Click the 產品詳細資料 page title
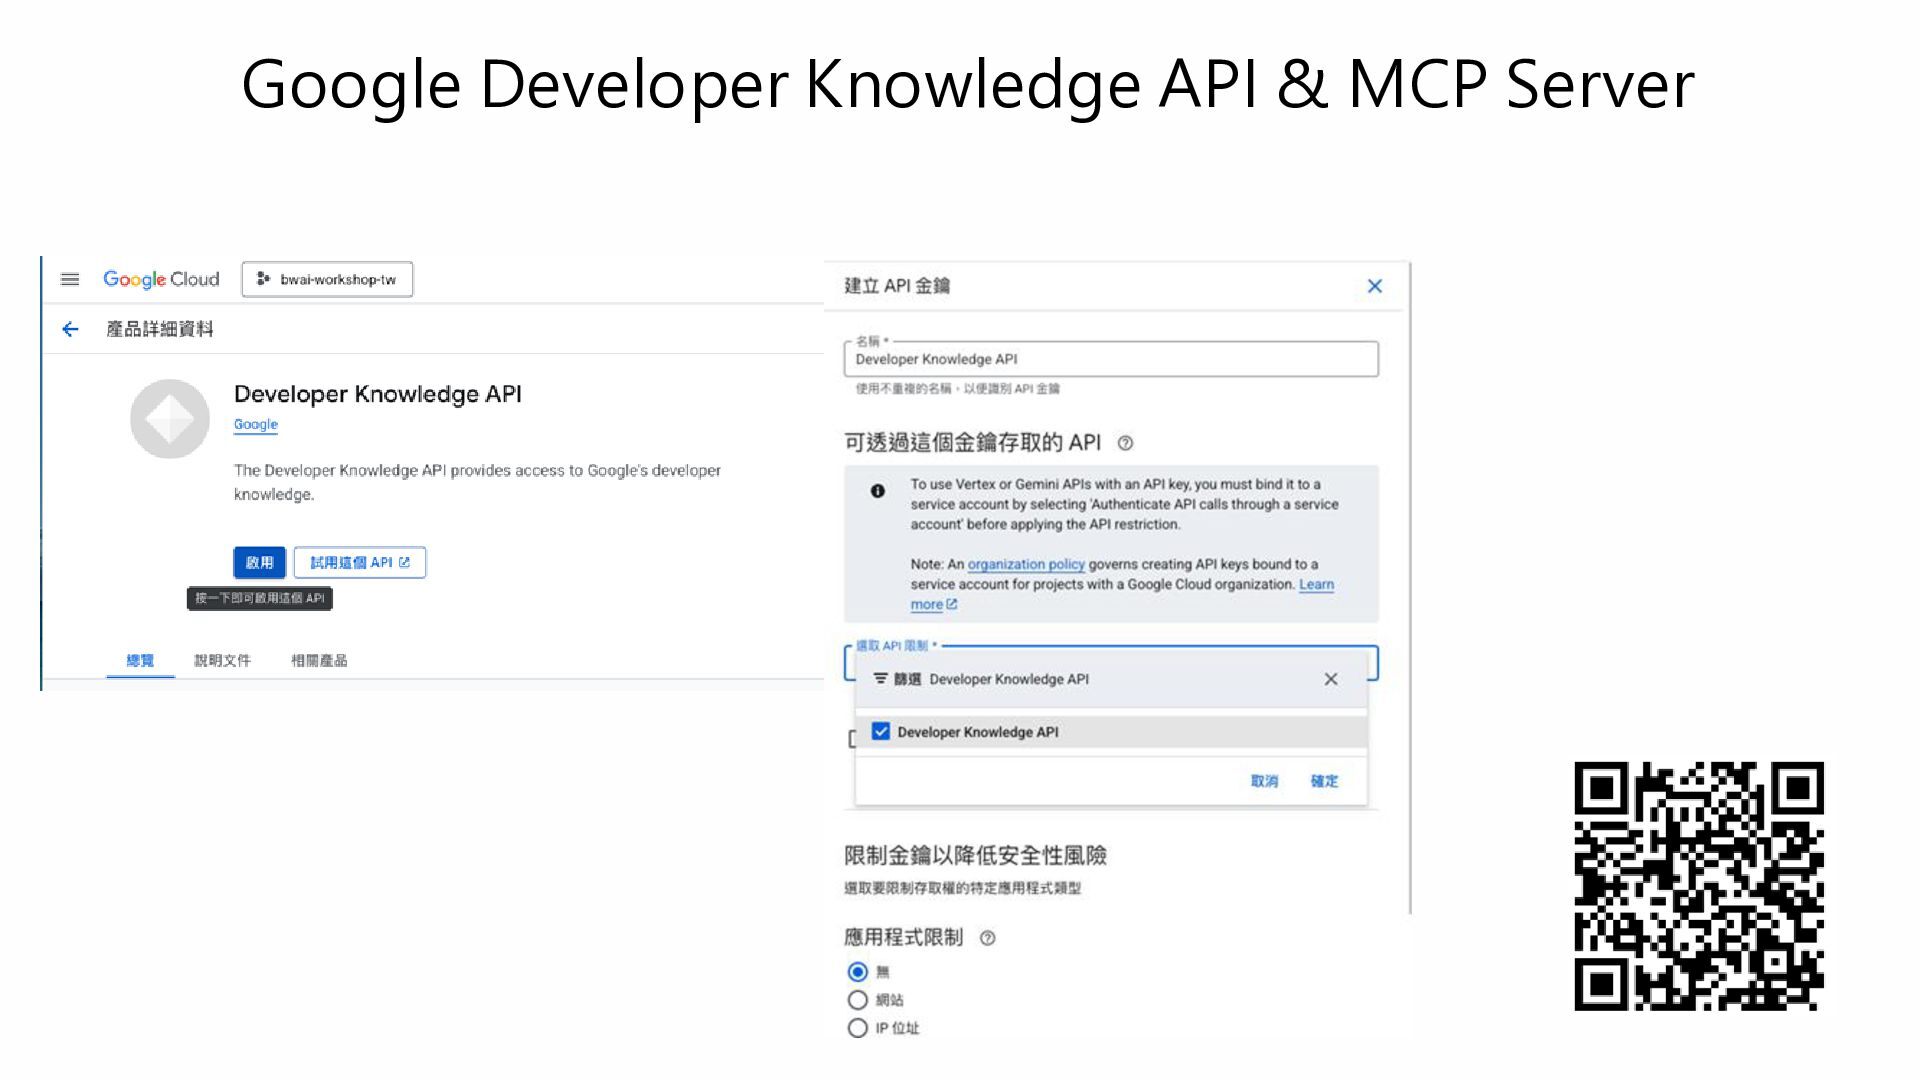The width and height of the screenshot is (1920, 1080). point(160,329)
